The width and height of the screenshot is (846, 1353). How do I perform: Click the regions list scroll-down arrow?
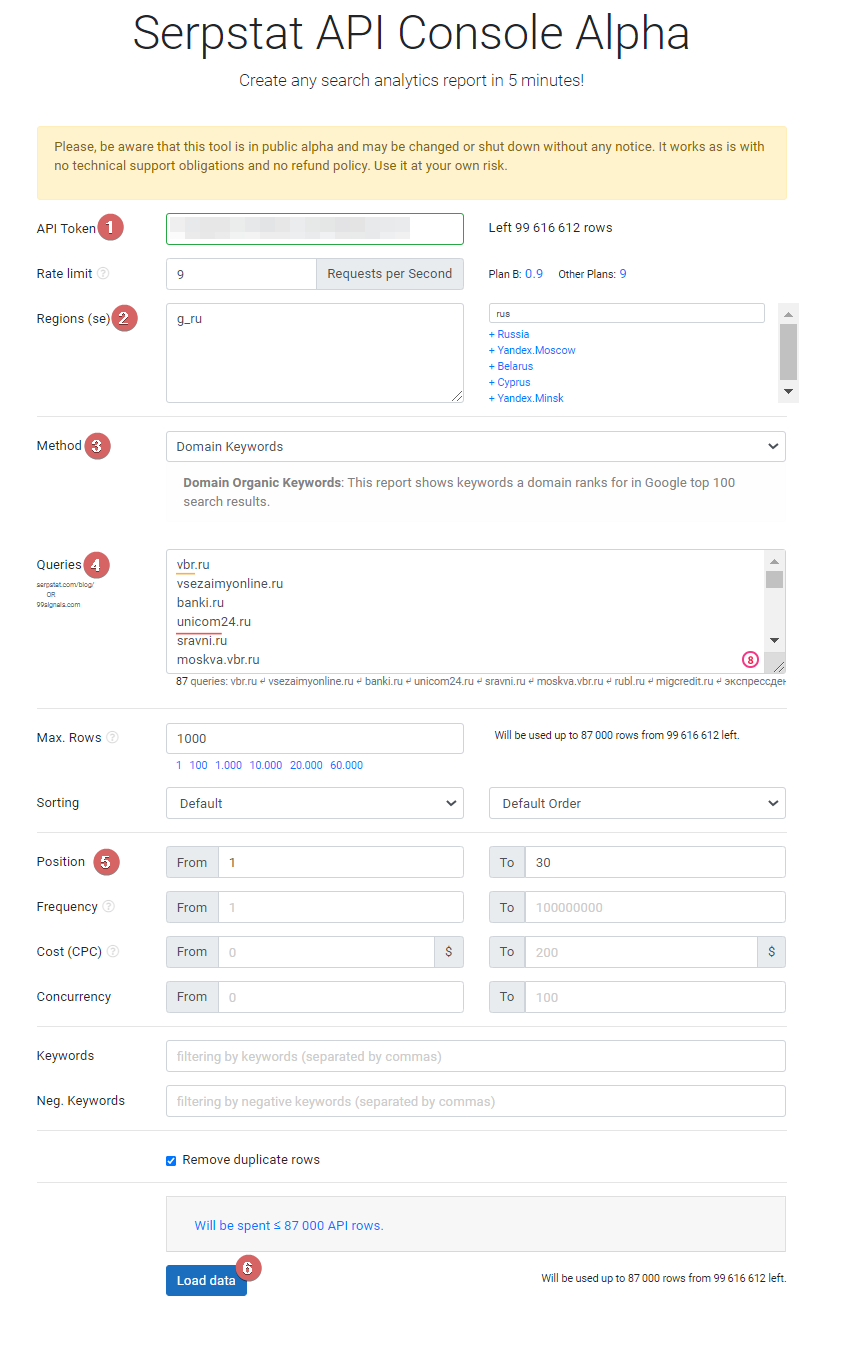tap(789, 392)
